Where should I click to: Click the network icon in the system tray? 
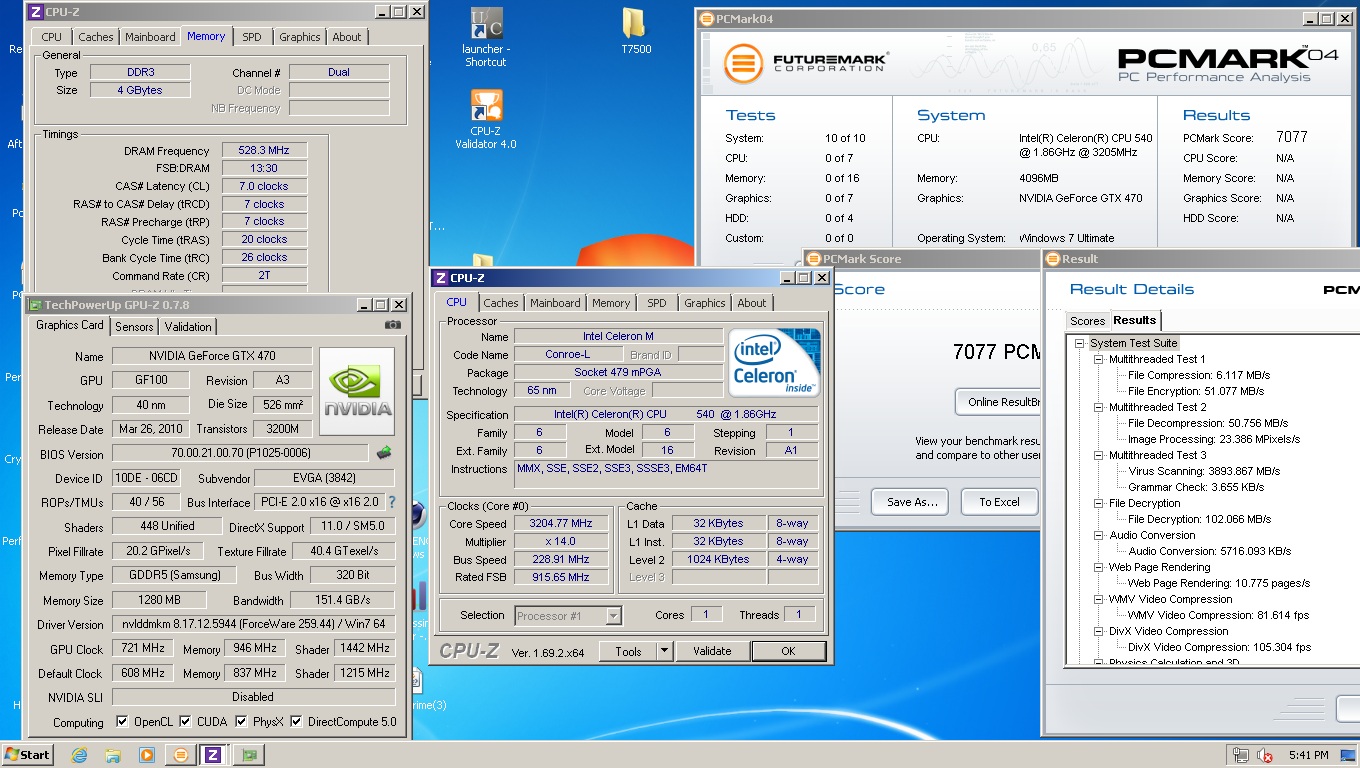coord(1241,755)
